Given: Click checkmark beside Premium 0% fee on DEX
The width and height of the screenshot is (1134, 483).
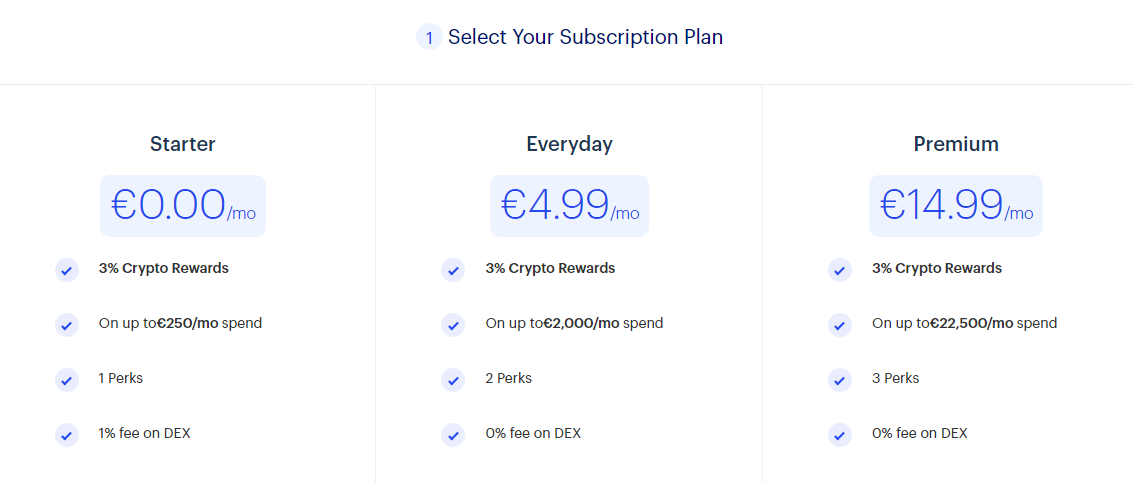Looking at the screenshot, I should click(x=840, y=435).
